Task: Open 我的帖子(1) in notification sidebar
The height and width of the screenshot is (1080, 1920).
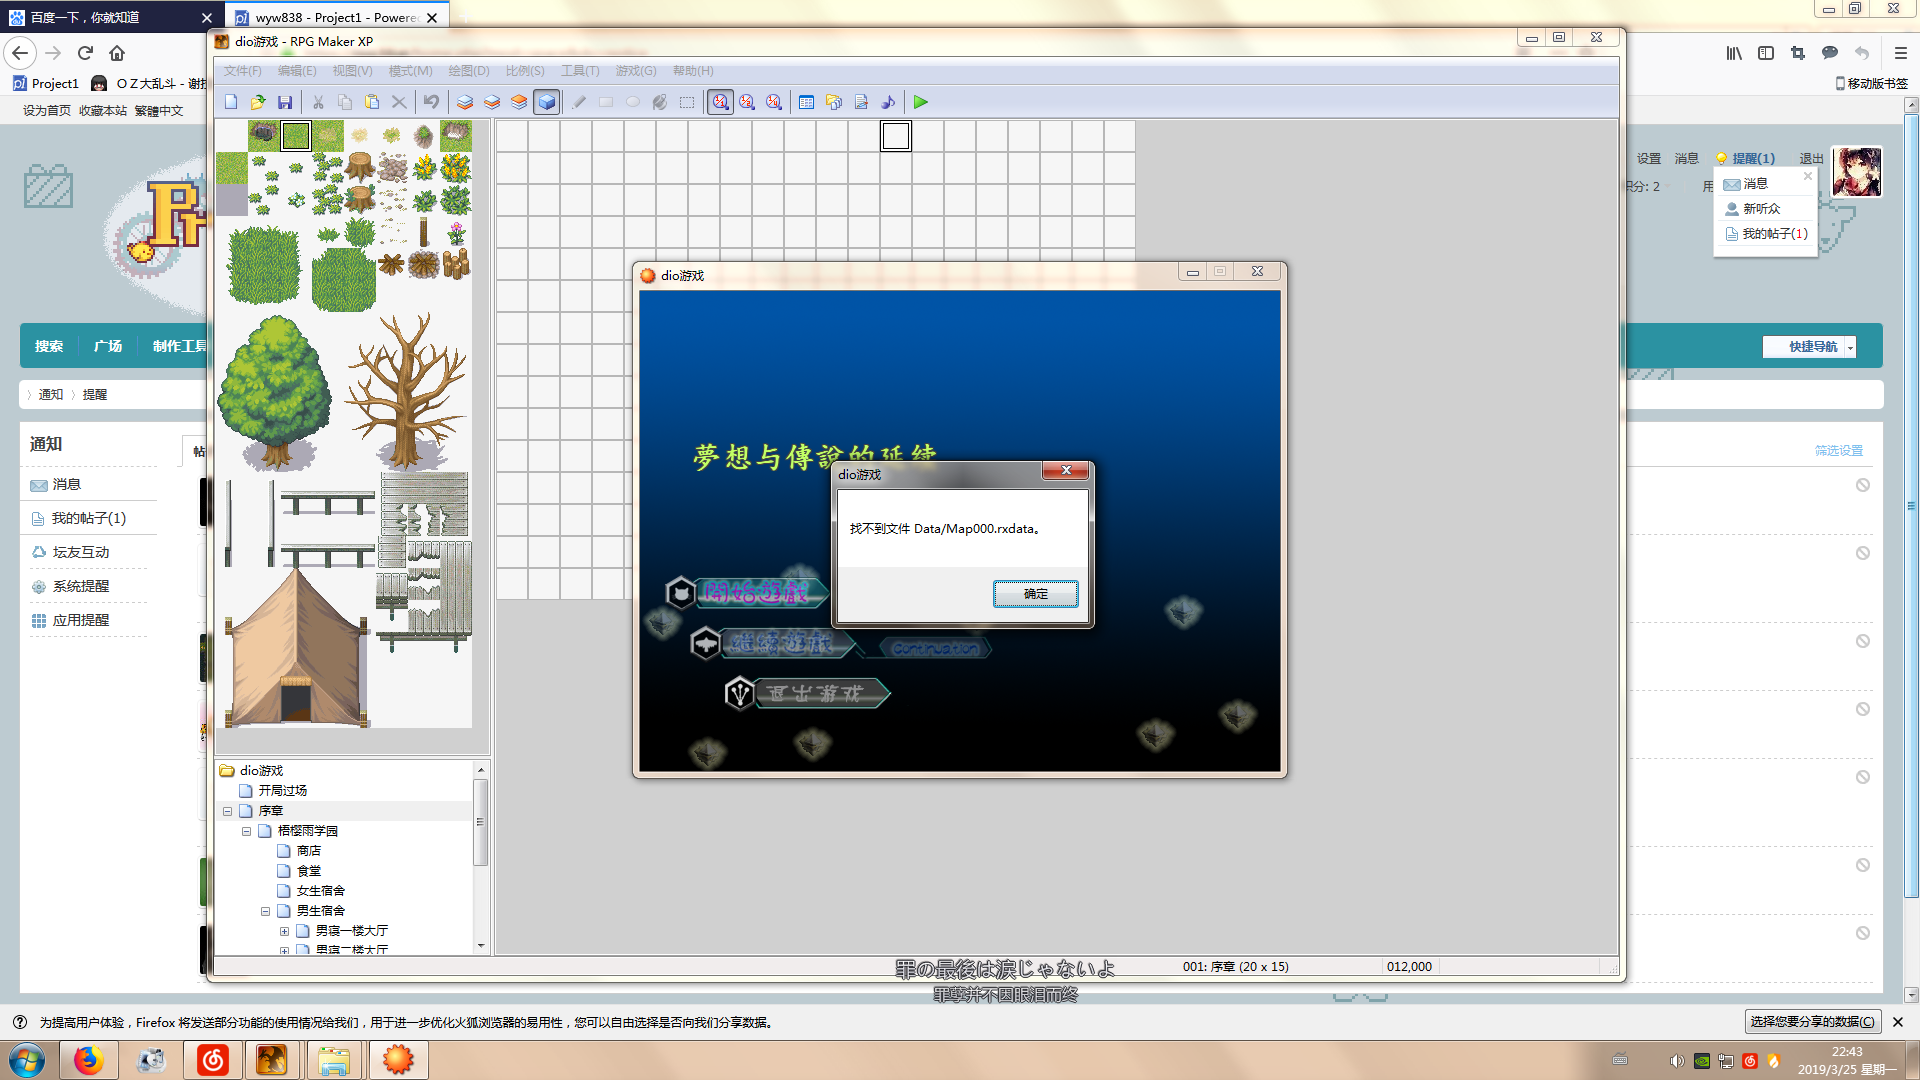Action: tap(88, 518)
